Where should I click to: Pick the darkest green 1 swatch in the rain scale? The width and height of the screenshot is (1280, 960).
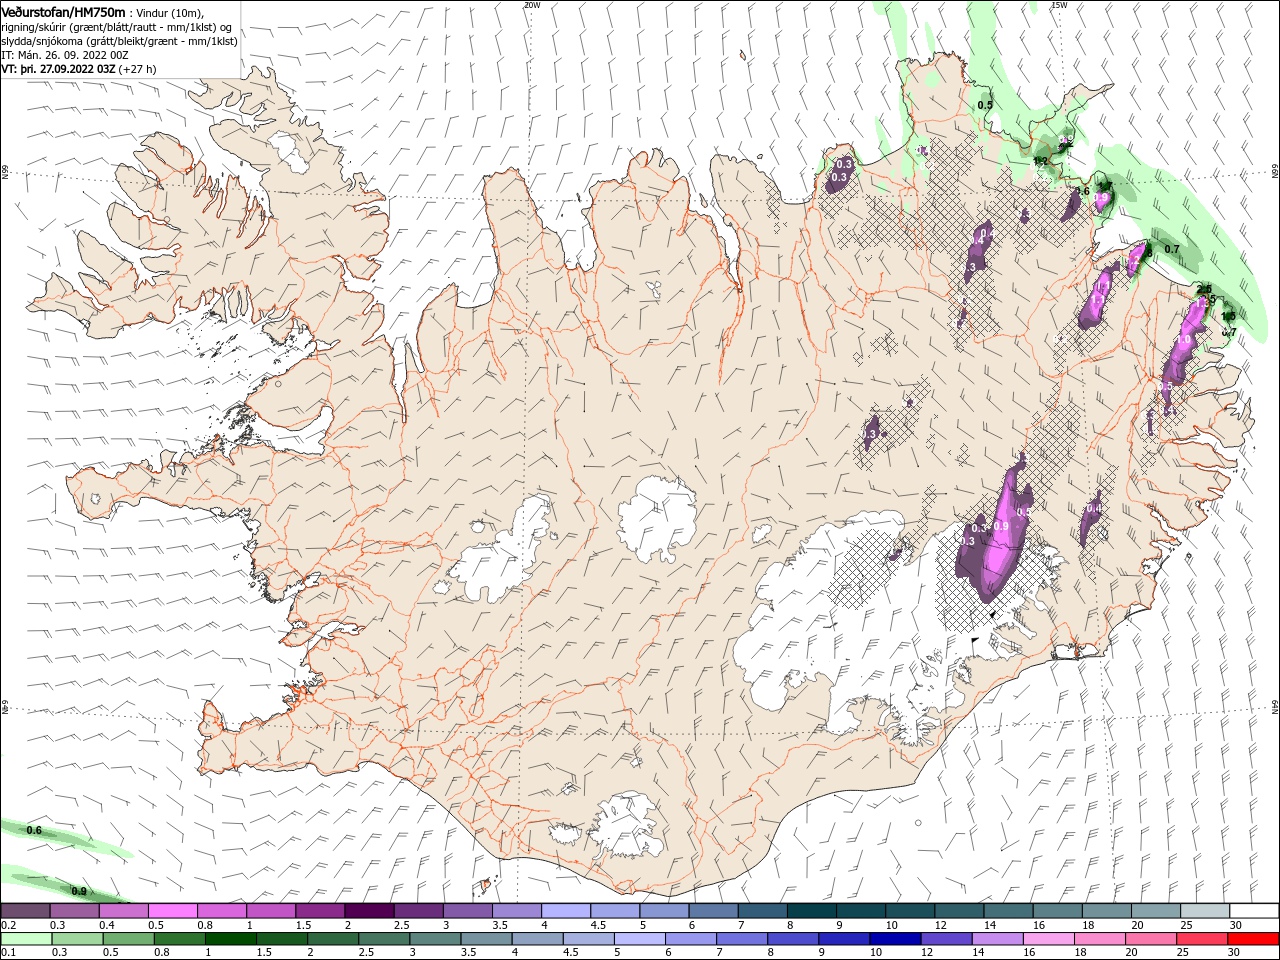(x=230, y=939)
